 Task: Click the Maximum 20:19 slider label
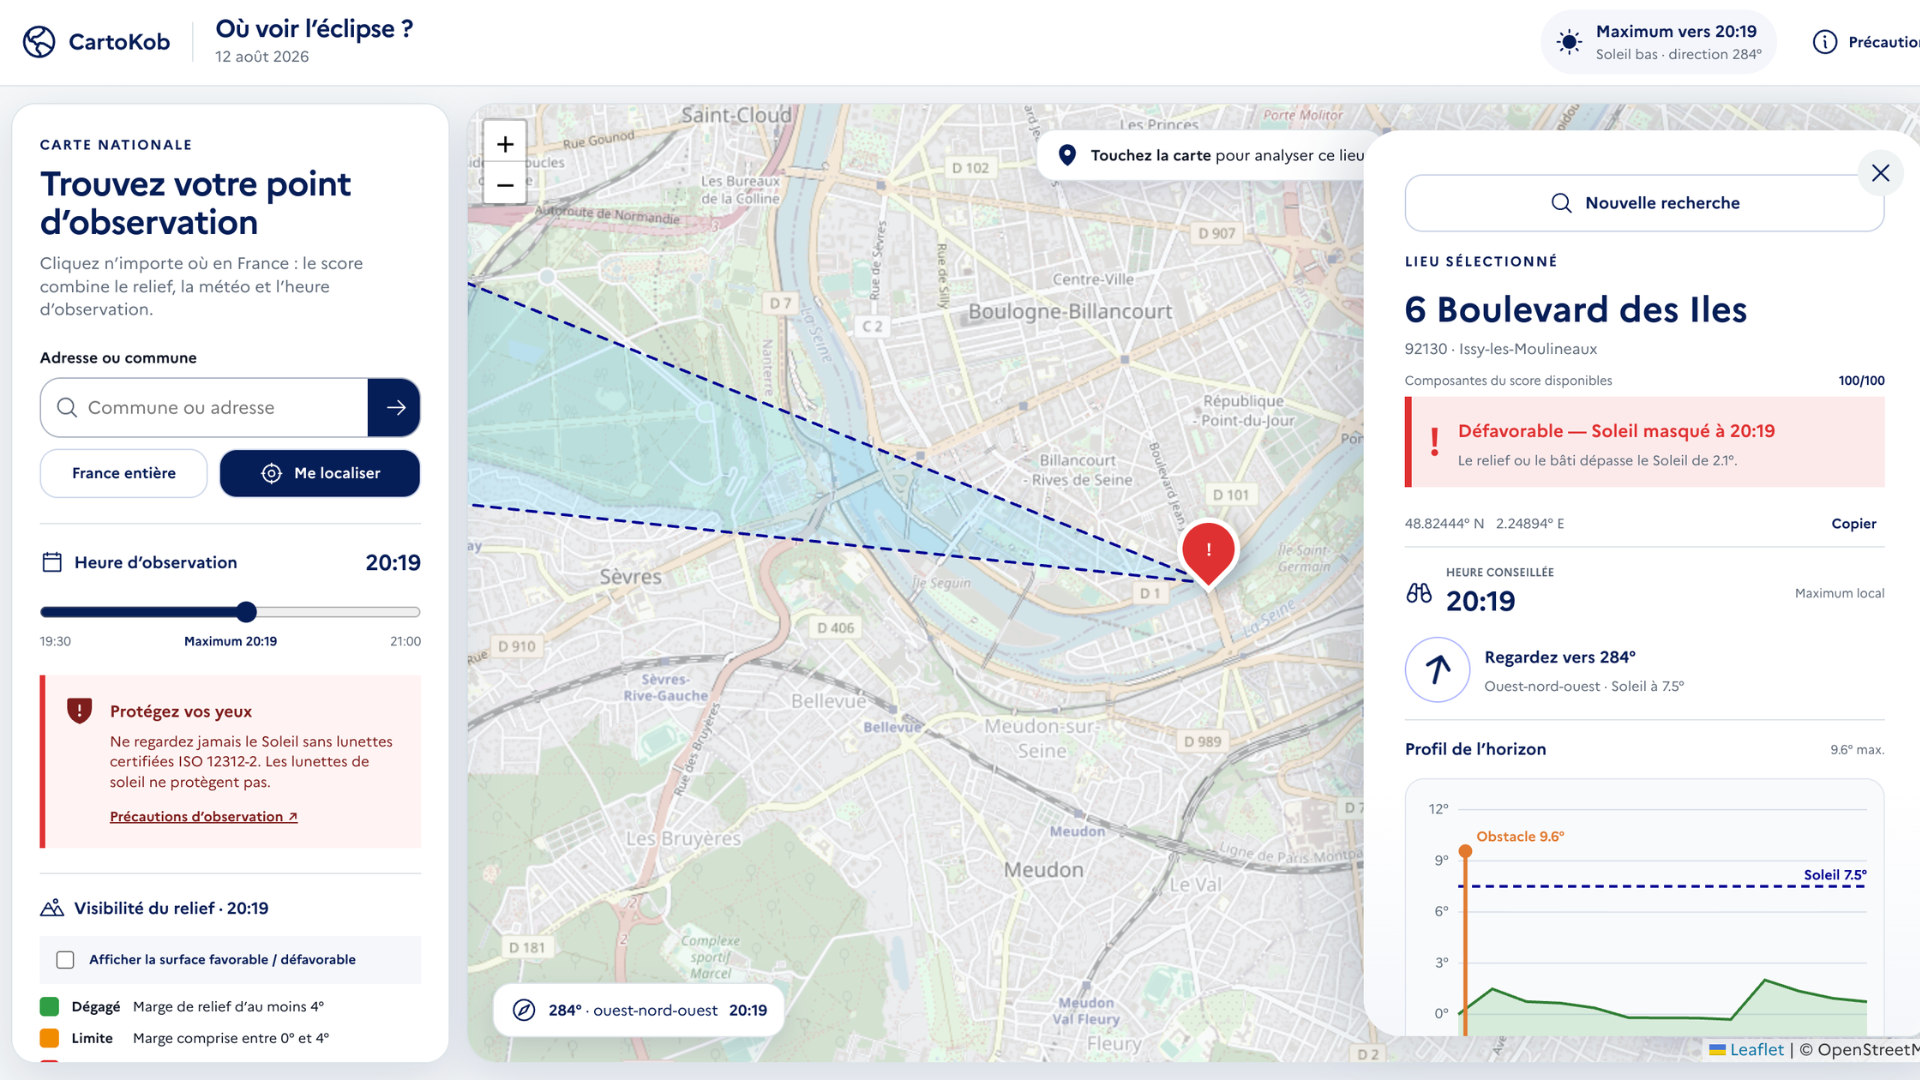[x=230, y=641]
